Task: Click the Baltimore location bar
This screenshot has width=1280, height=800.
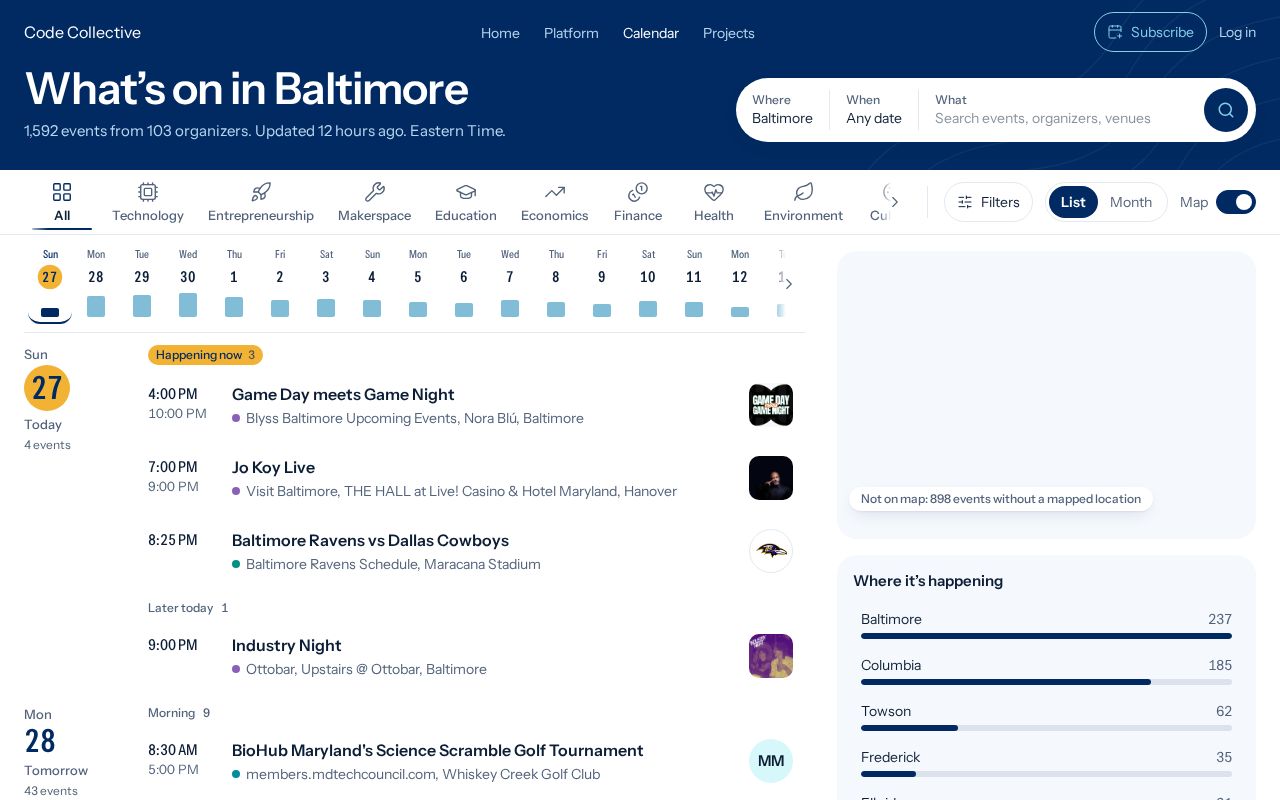Action: [x=1046, y=625]
